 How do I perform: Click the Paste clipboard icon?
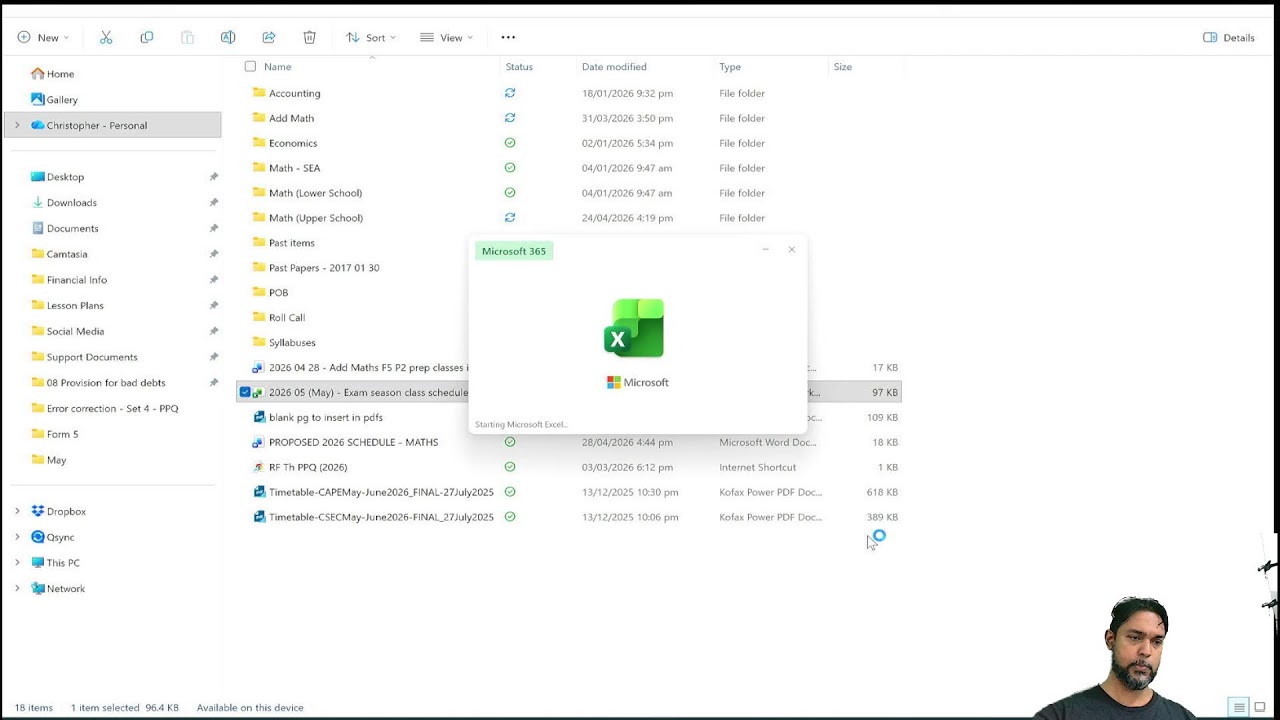click(x=187, y=37)
